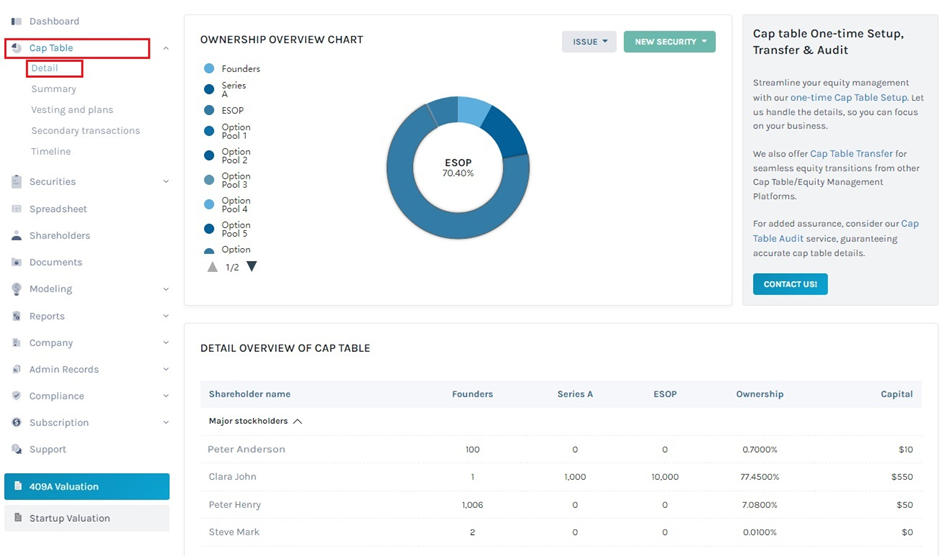Image resolution: width=940 pixels, height=556 pixels.
Task: Click the ESOP legend color dot
Action: click(x=209, y=110)
